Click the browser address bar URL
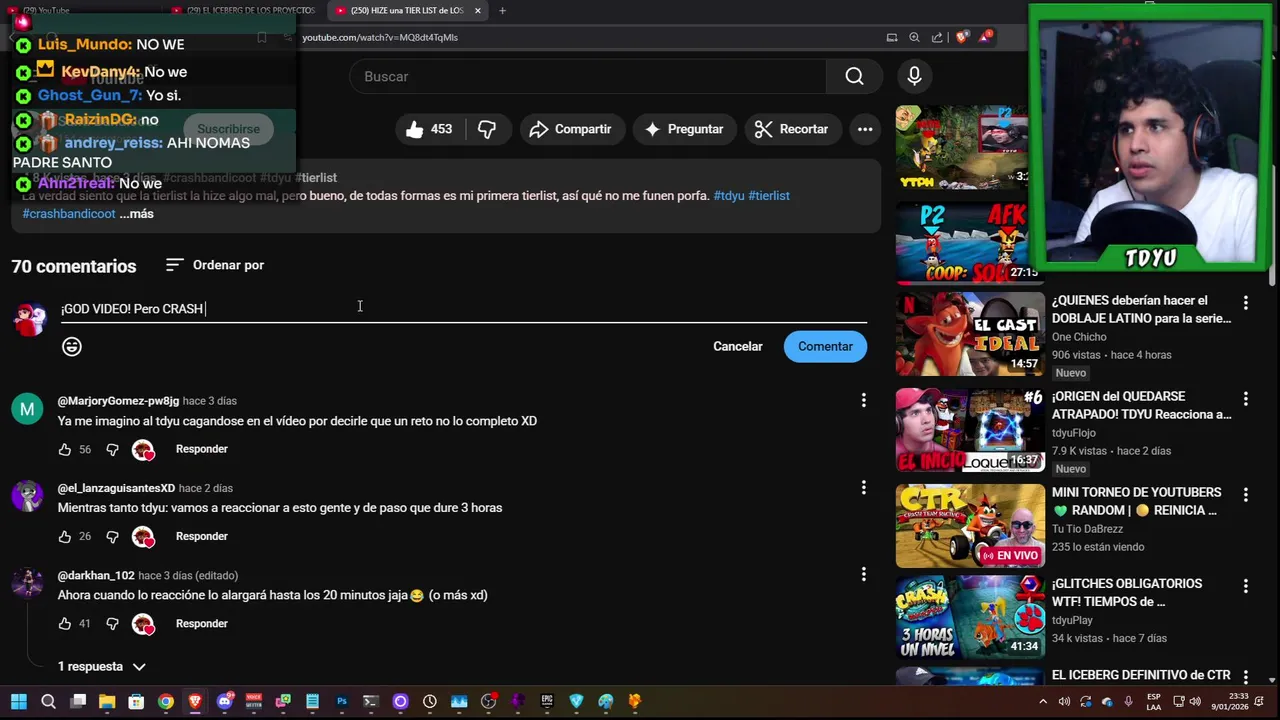 [x=380, y=38]
